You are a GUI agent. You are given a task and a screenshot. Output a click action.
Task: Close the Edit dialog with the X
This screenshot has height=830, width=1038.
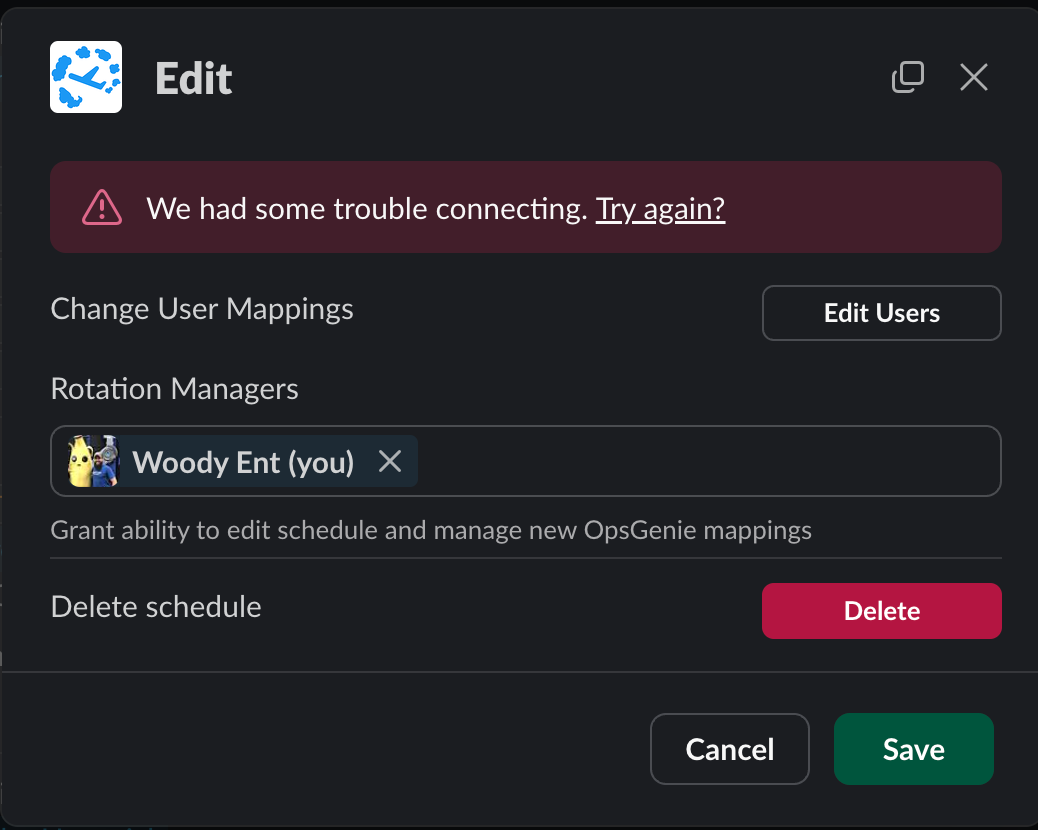[973, 77]
